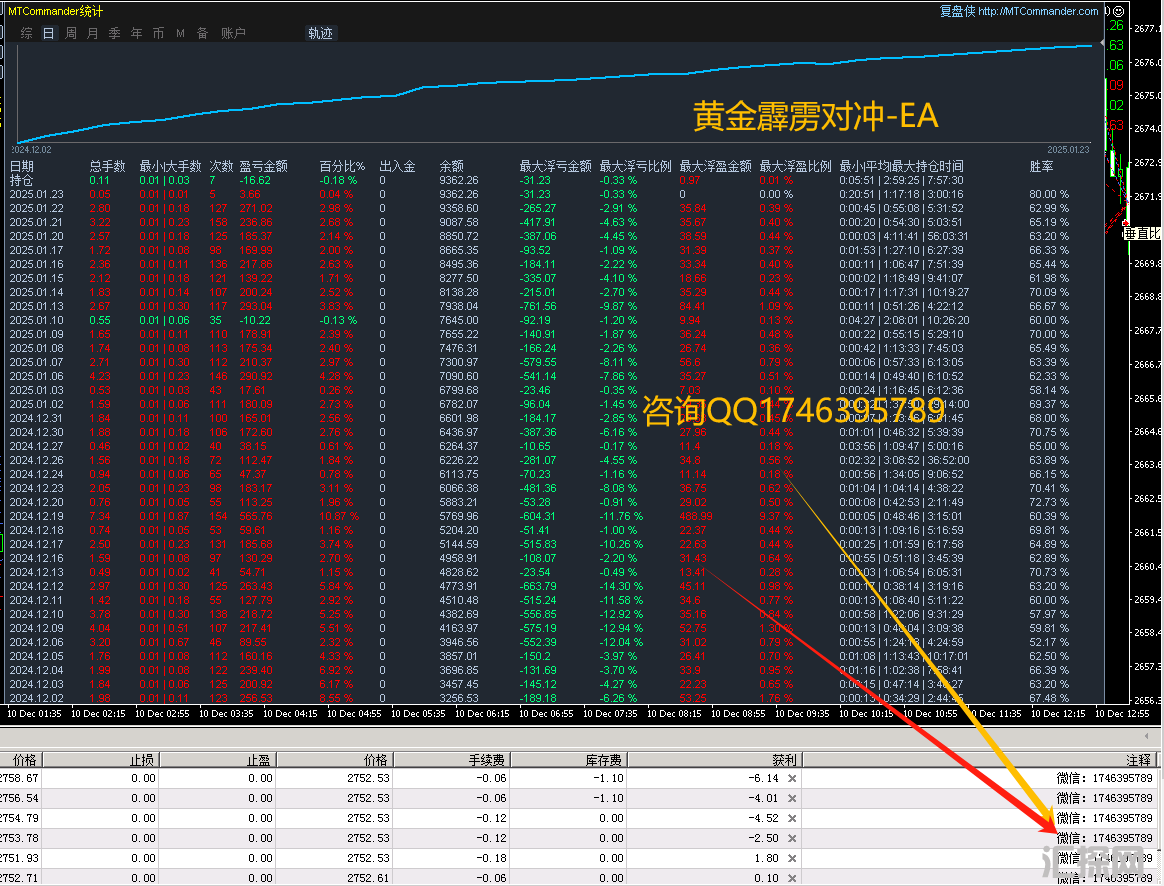The width and height of the screenshot is (1164, 886).
Task: Select the 账户 account tab
Action: pos(233,33)
